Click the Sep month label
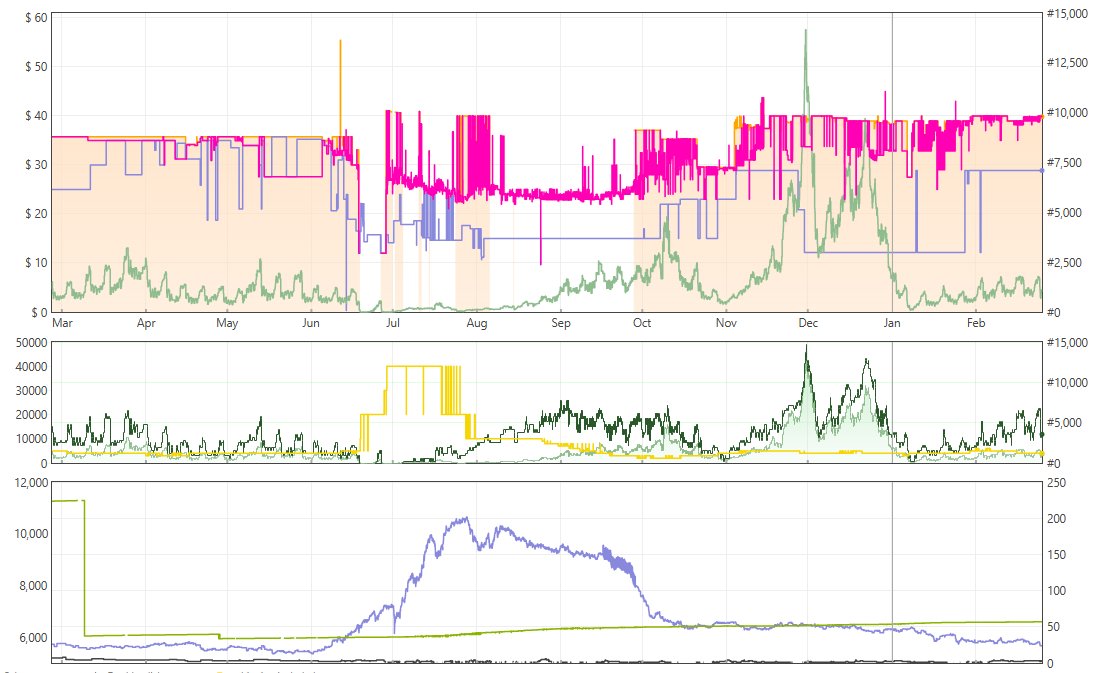The image size is (1097, 673). [560, 323]
